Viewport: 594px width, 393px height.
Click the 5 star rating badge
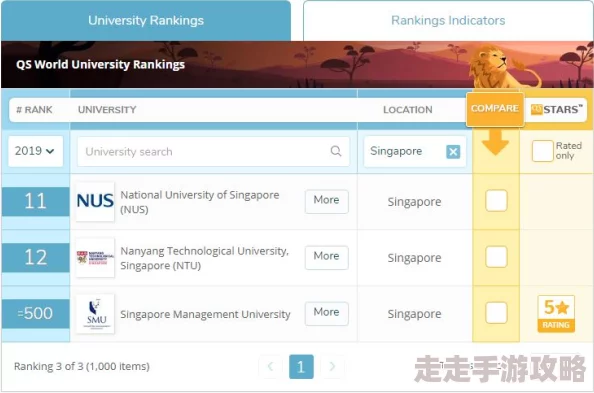tap(556, 314)
